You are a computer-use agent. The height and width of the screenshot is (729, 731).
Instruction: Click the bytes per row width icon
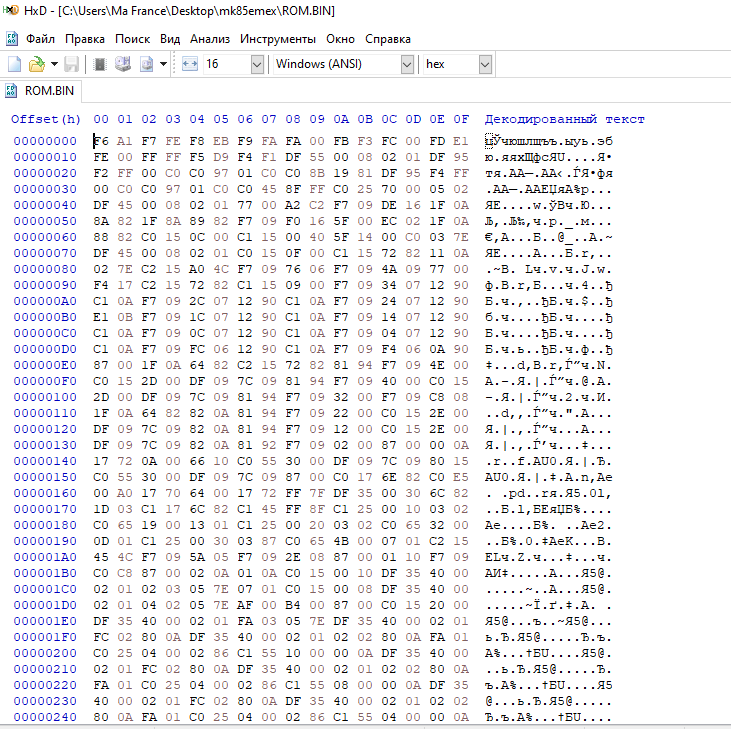(190, 64)
